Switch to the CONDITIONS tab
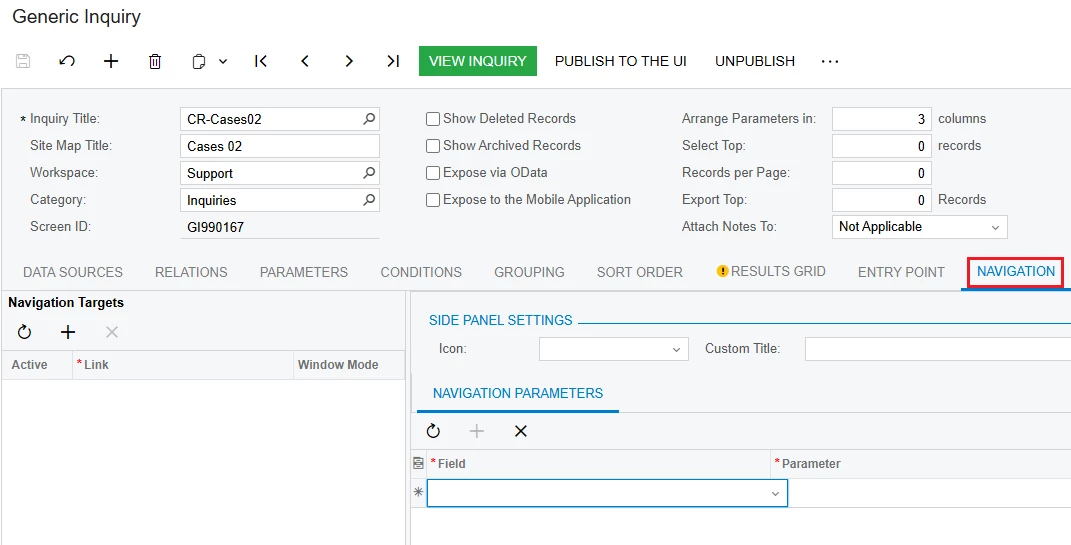Image resolution: width=1071 pixels, height=545 pixels. pyautogui.click(x=421, y=272)
